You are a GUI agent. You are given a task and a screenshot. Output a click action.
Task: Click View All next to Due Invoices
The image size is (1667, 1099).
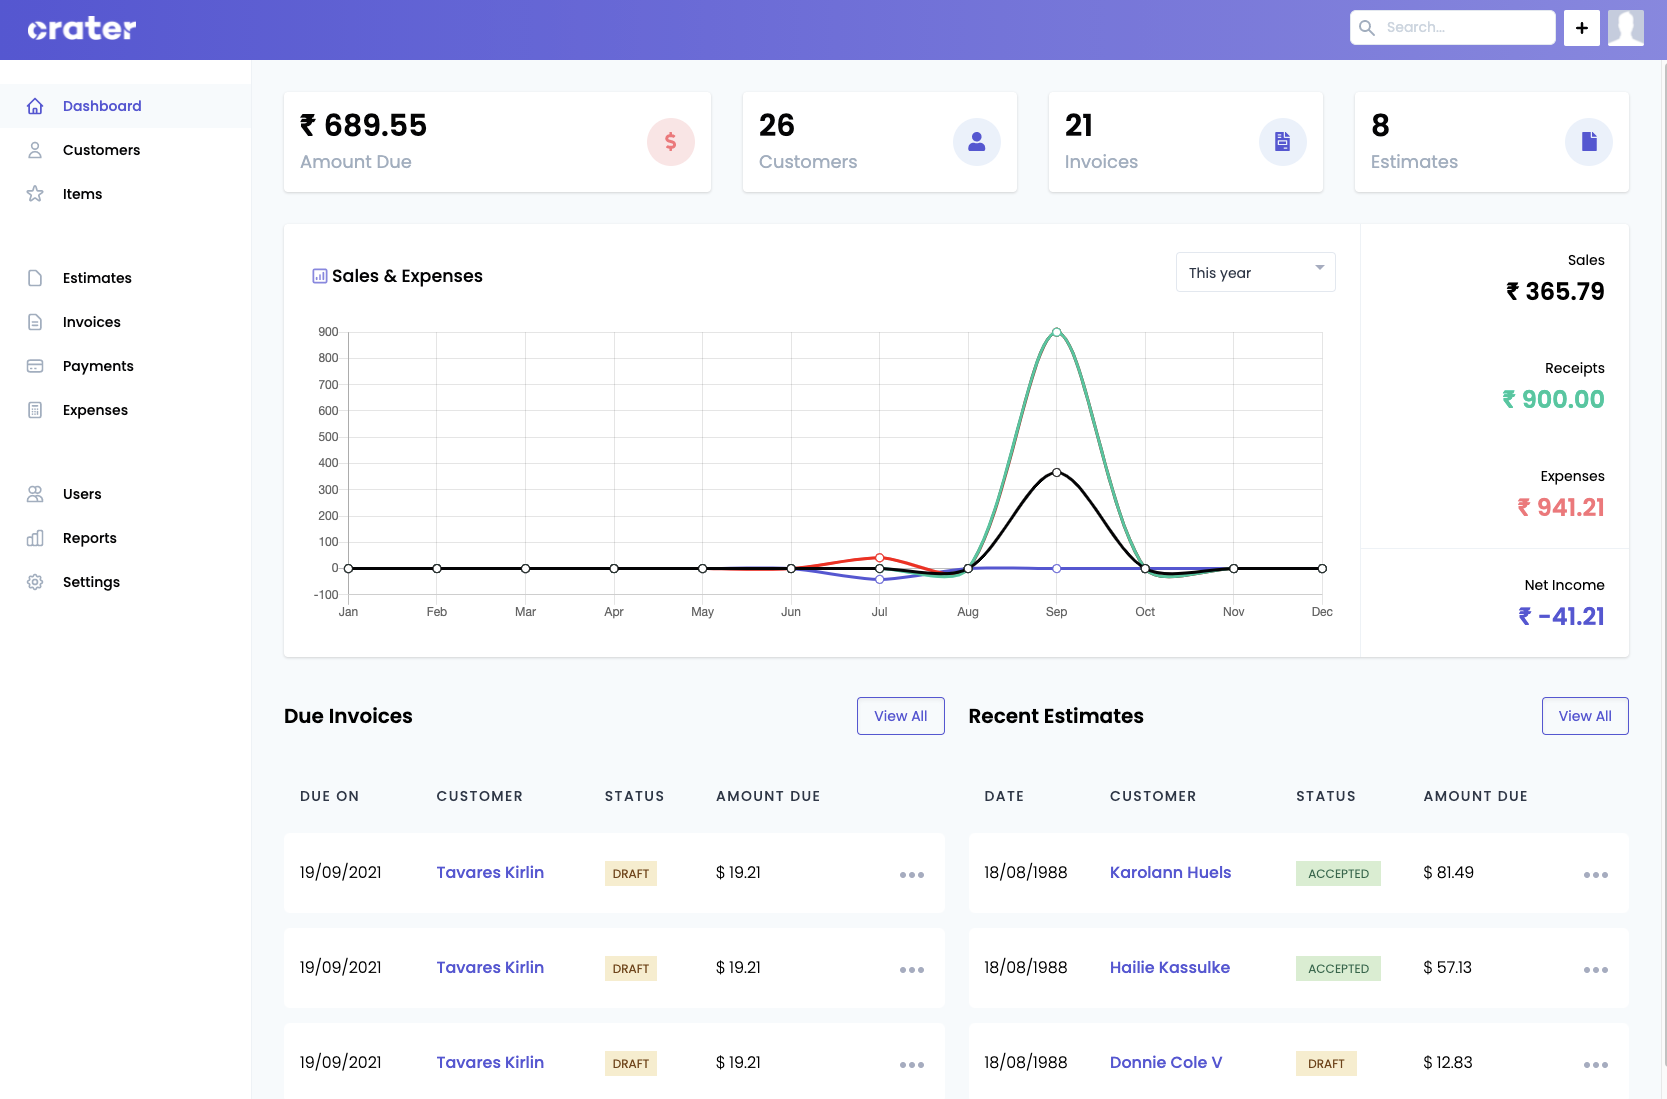pyautogui.click(x=900, y=716)
